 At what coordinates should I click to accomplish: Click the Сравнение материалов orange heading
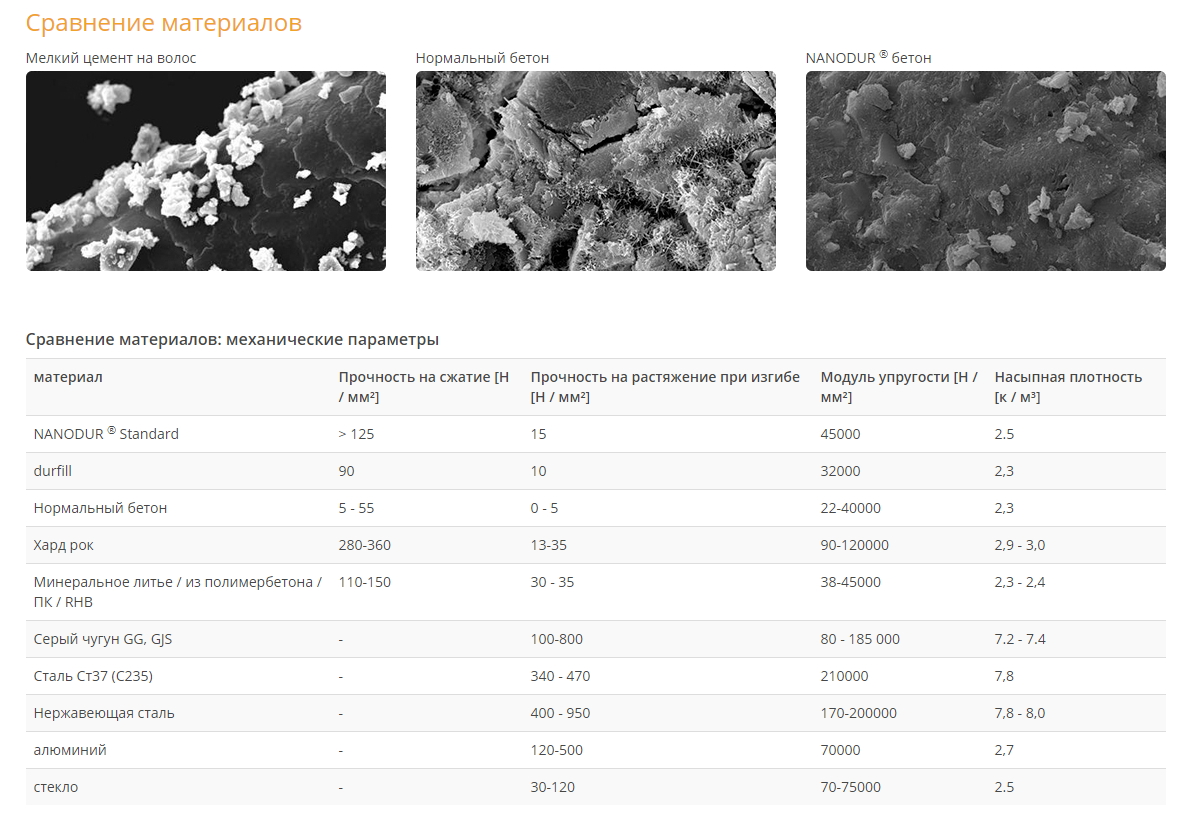[164, 23]
